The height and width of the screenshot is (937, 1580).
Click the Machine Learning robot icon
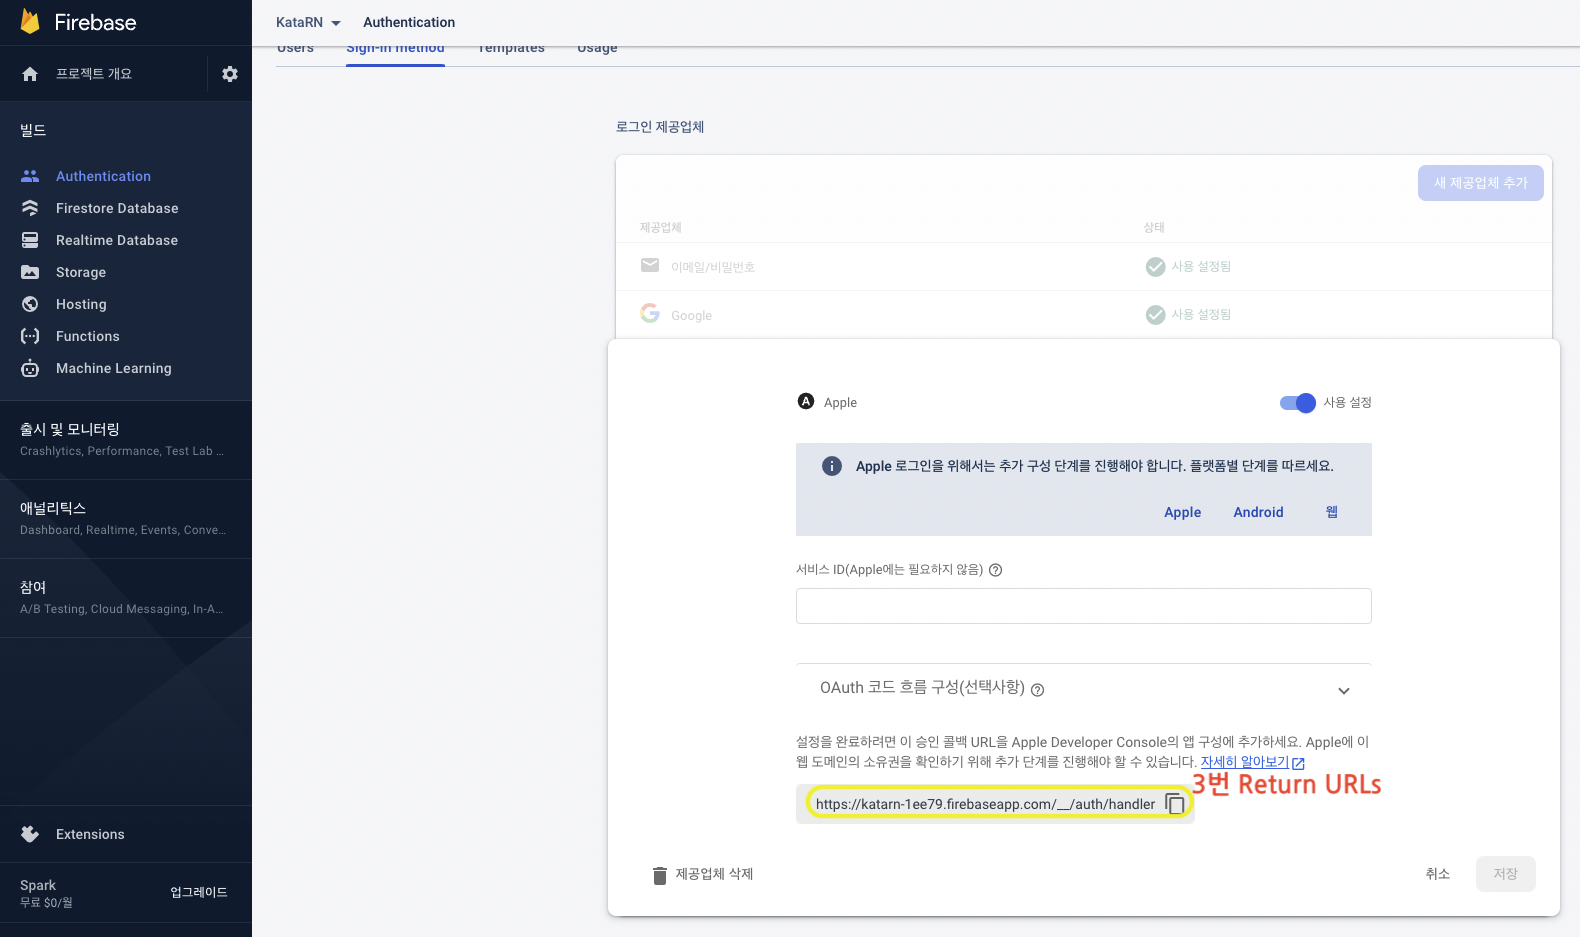(x=30, y=368)
